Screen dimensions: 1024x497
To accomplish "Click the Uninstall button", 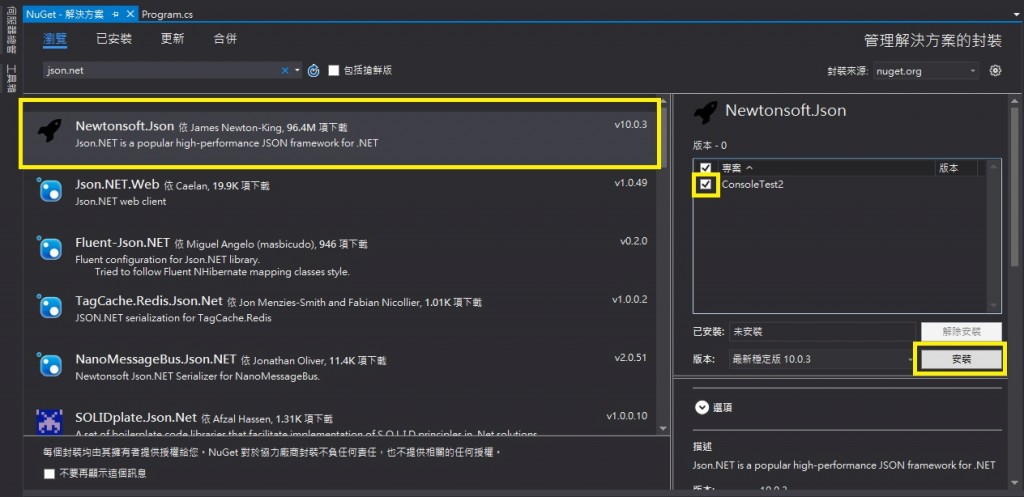I will point(961,331).
